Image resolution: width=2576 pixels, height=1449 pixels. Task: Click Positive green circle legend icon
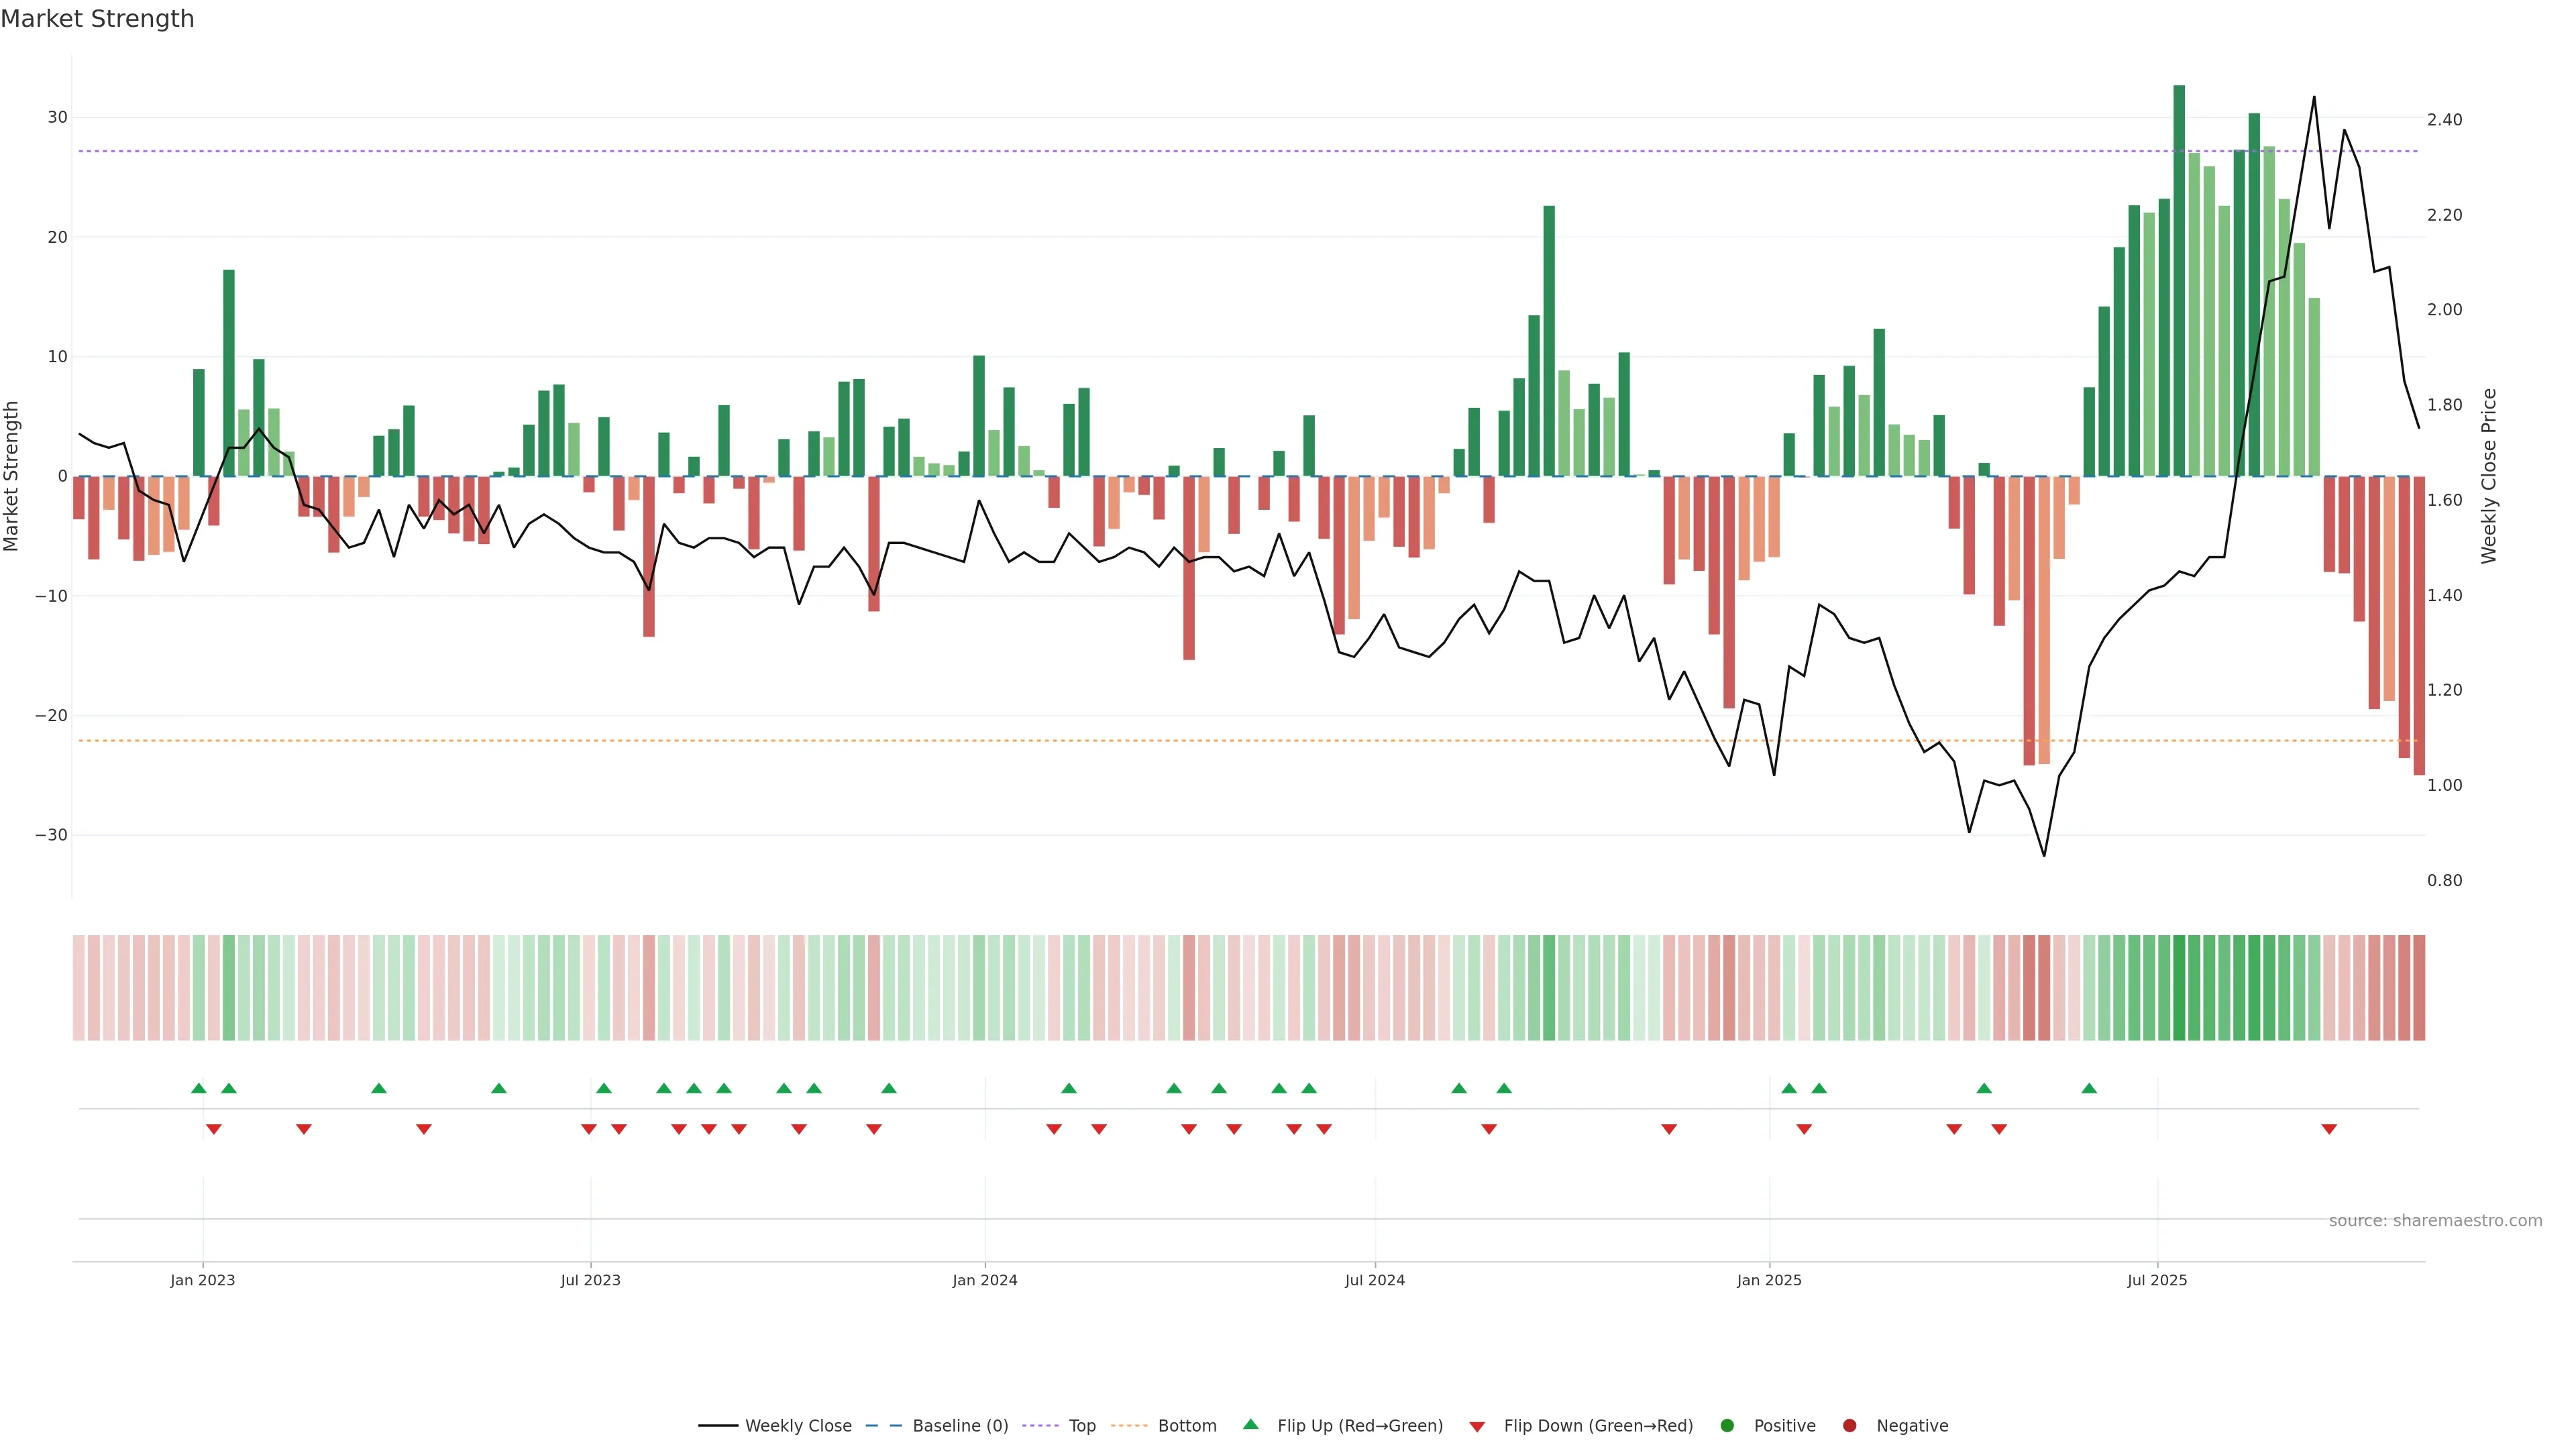click(1727, 1426)
